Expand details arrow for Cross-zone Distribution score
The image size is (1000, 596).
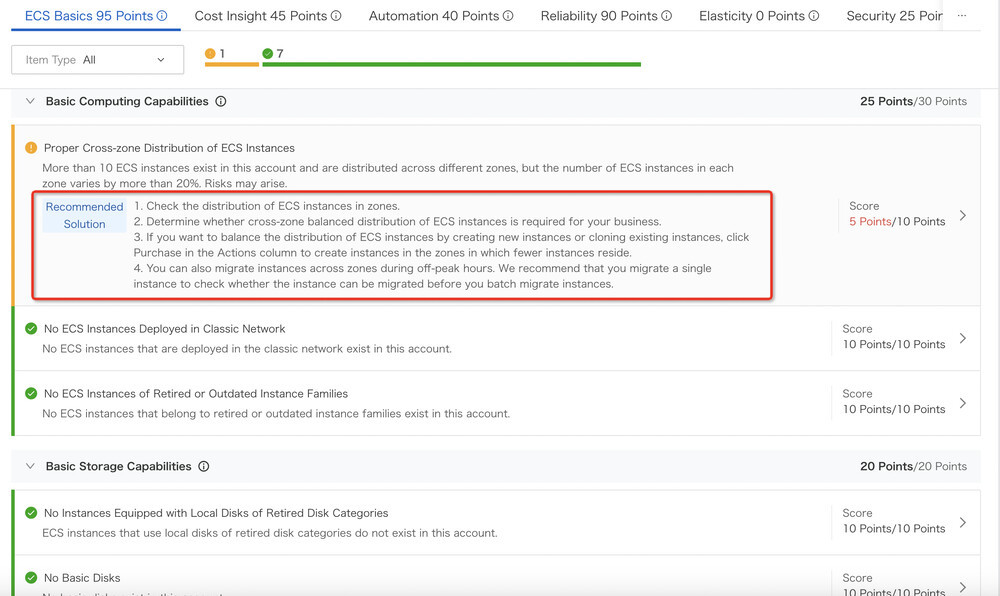click(x=963, y=215)
